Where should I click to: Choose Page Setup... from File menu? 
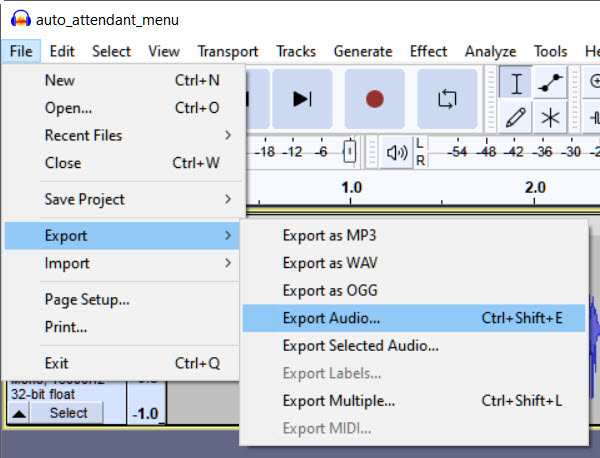tap(122, 300)
